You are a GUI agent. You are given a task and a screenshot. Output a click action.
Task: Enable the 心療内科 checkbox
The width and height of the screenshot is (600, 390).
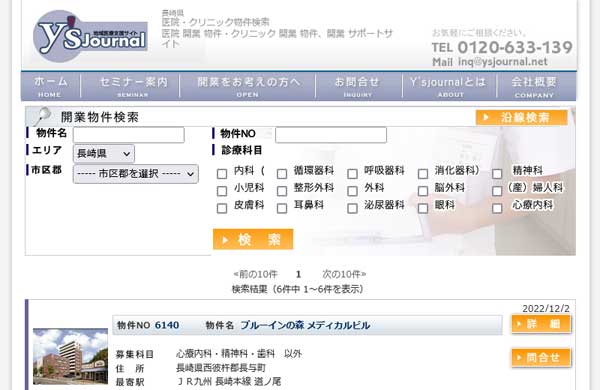[497, 208]
